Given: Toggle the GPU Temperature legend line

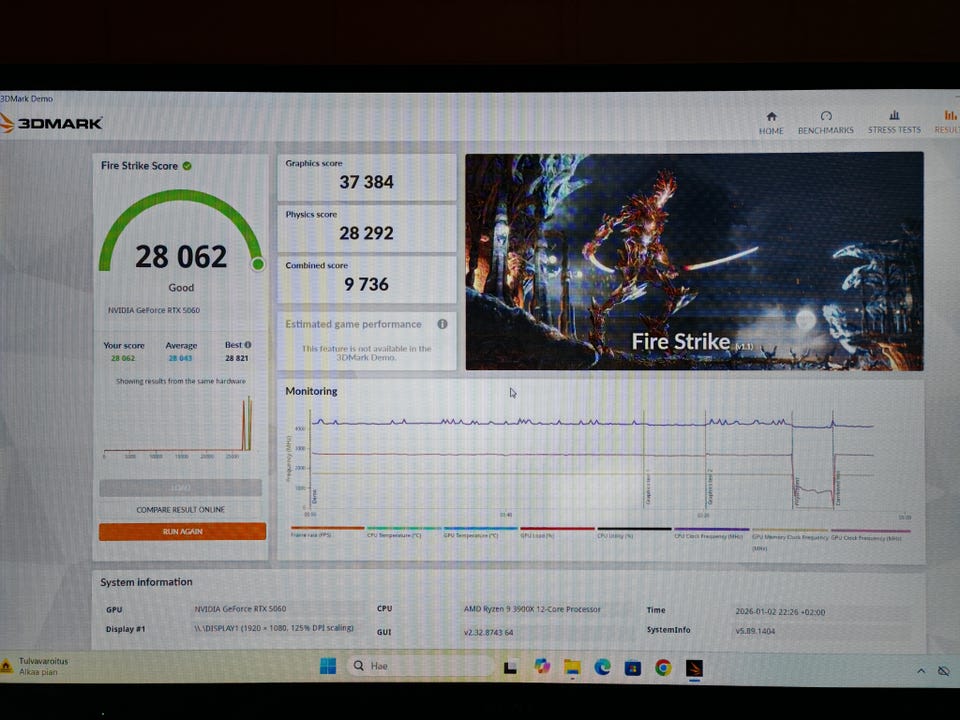Looking at the screenshot, I should [x=481, y=532].
